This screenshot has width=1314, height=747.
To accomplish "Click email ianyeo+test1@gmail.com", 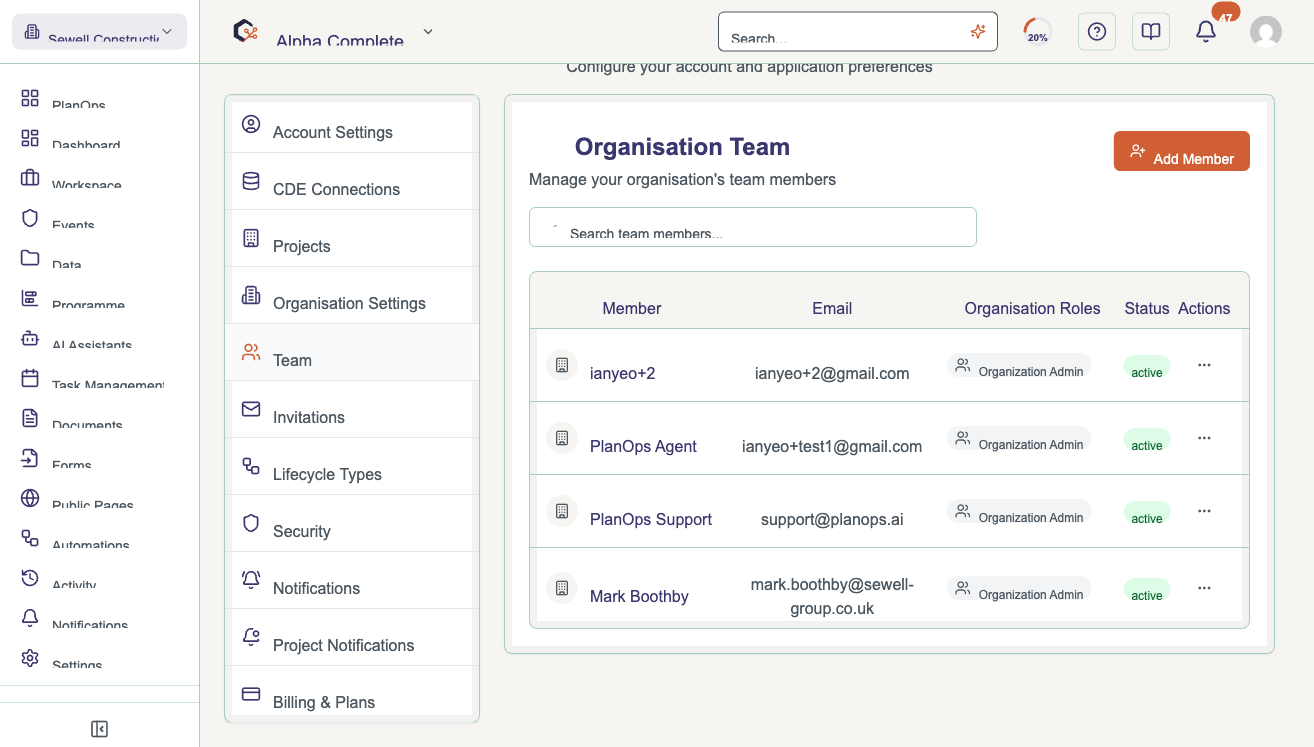I will pos(832,446).
